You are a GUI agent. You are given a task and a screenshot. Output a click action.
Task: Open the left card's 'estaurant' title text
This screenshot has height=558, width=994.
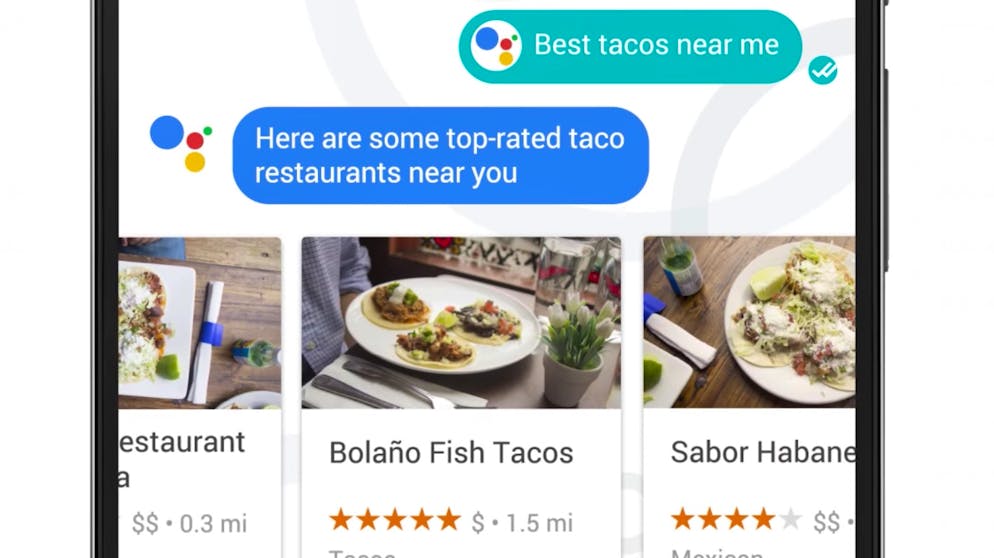182,442
